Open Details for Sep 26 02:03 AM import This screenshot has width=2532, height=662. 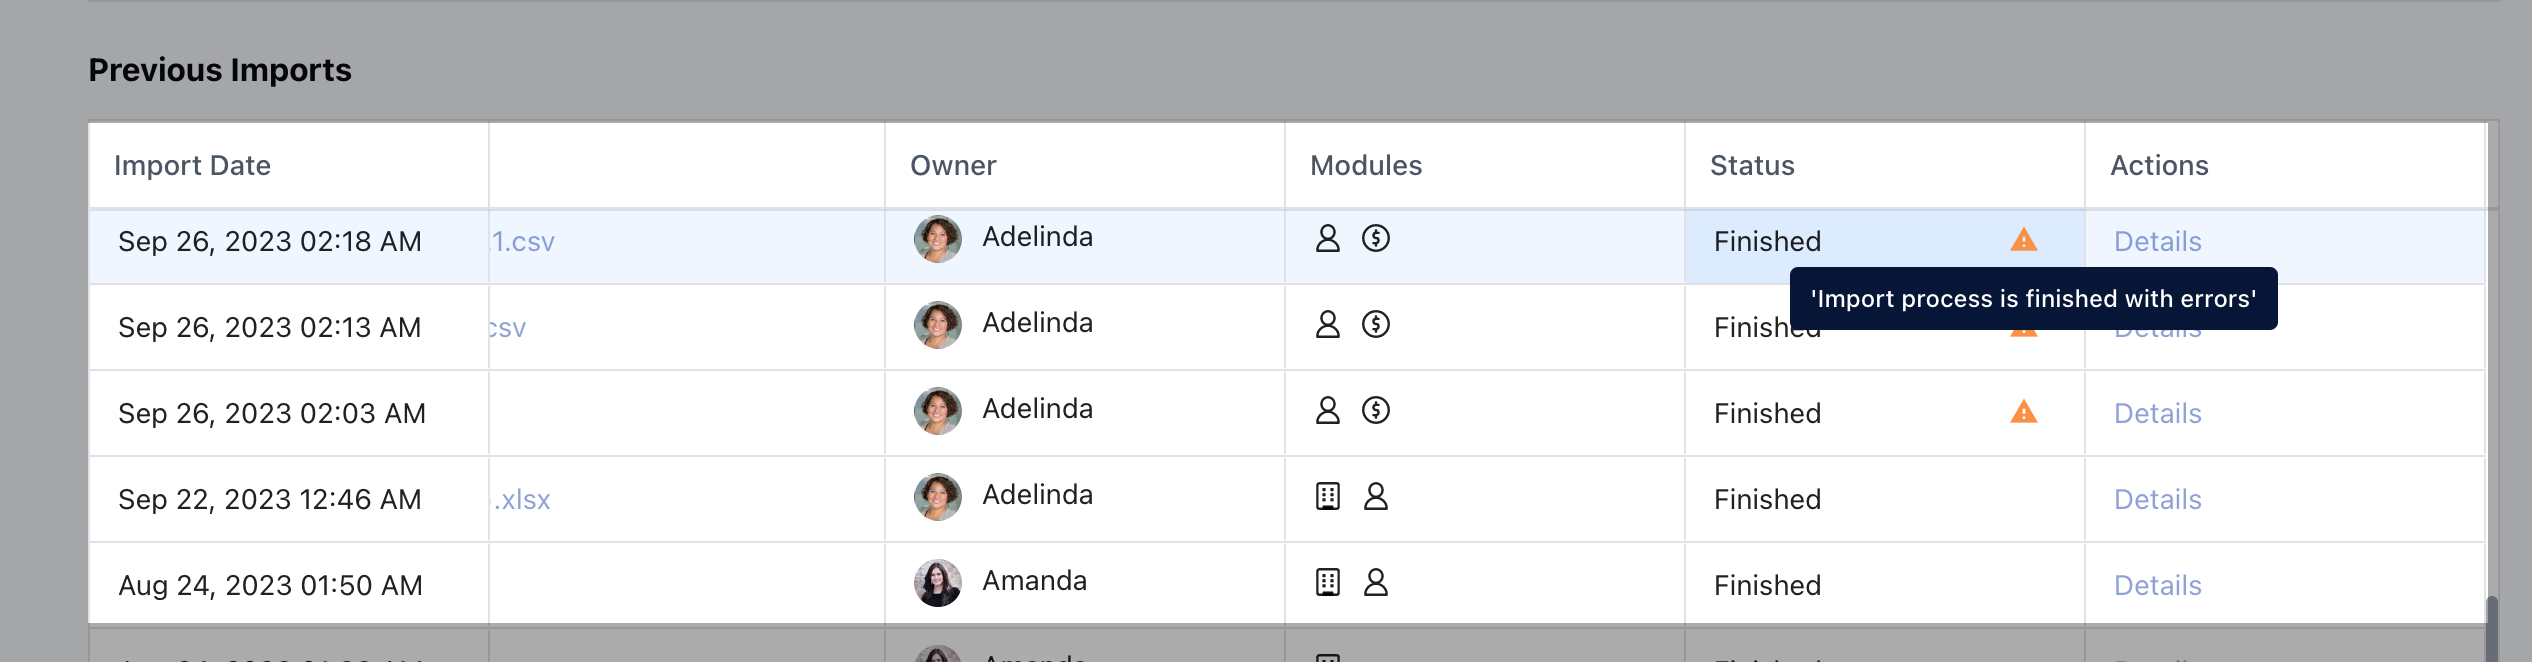(2157, 413)
